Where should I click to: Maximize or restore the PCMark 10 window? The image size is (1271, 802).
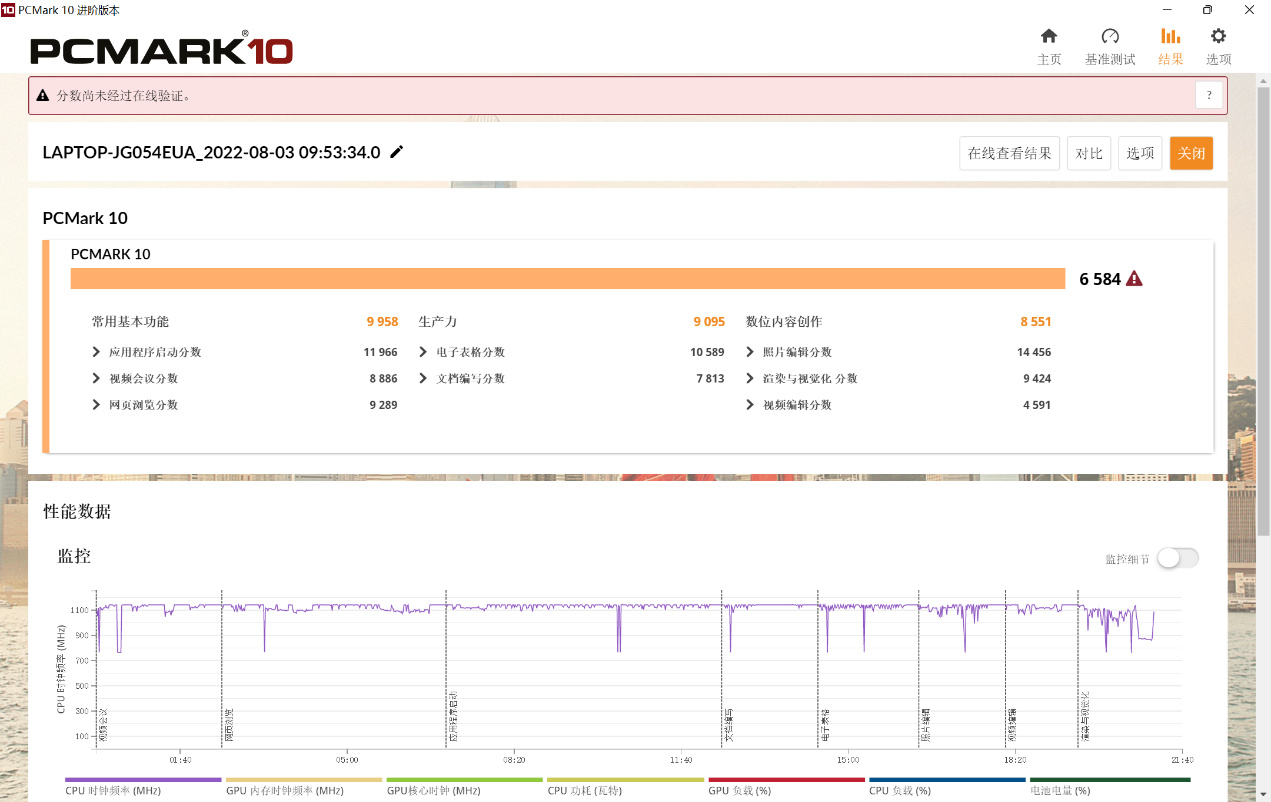coord(1207,9)
